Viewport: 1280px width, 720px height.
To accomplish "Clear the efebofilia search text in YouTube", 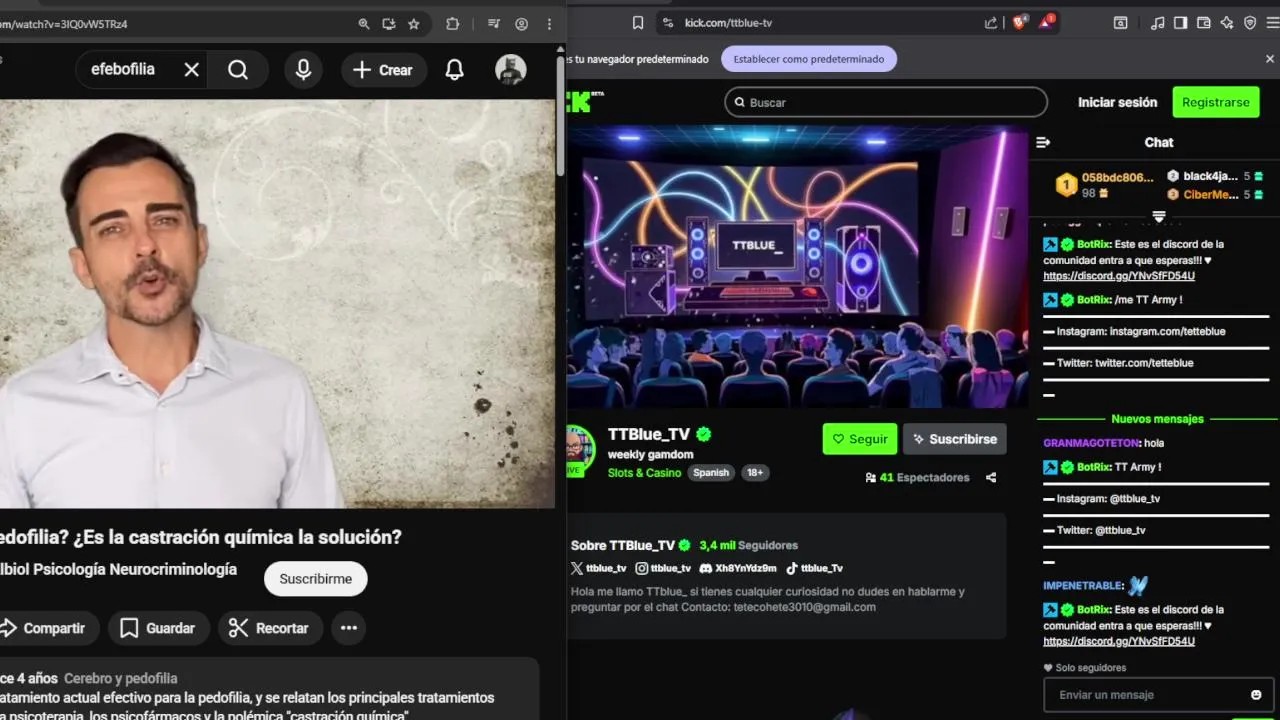I will point(191,70).
